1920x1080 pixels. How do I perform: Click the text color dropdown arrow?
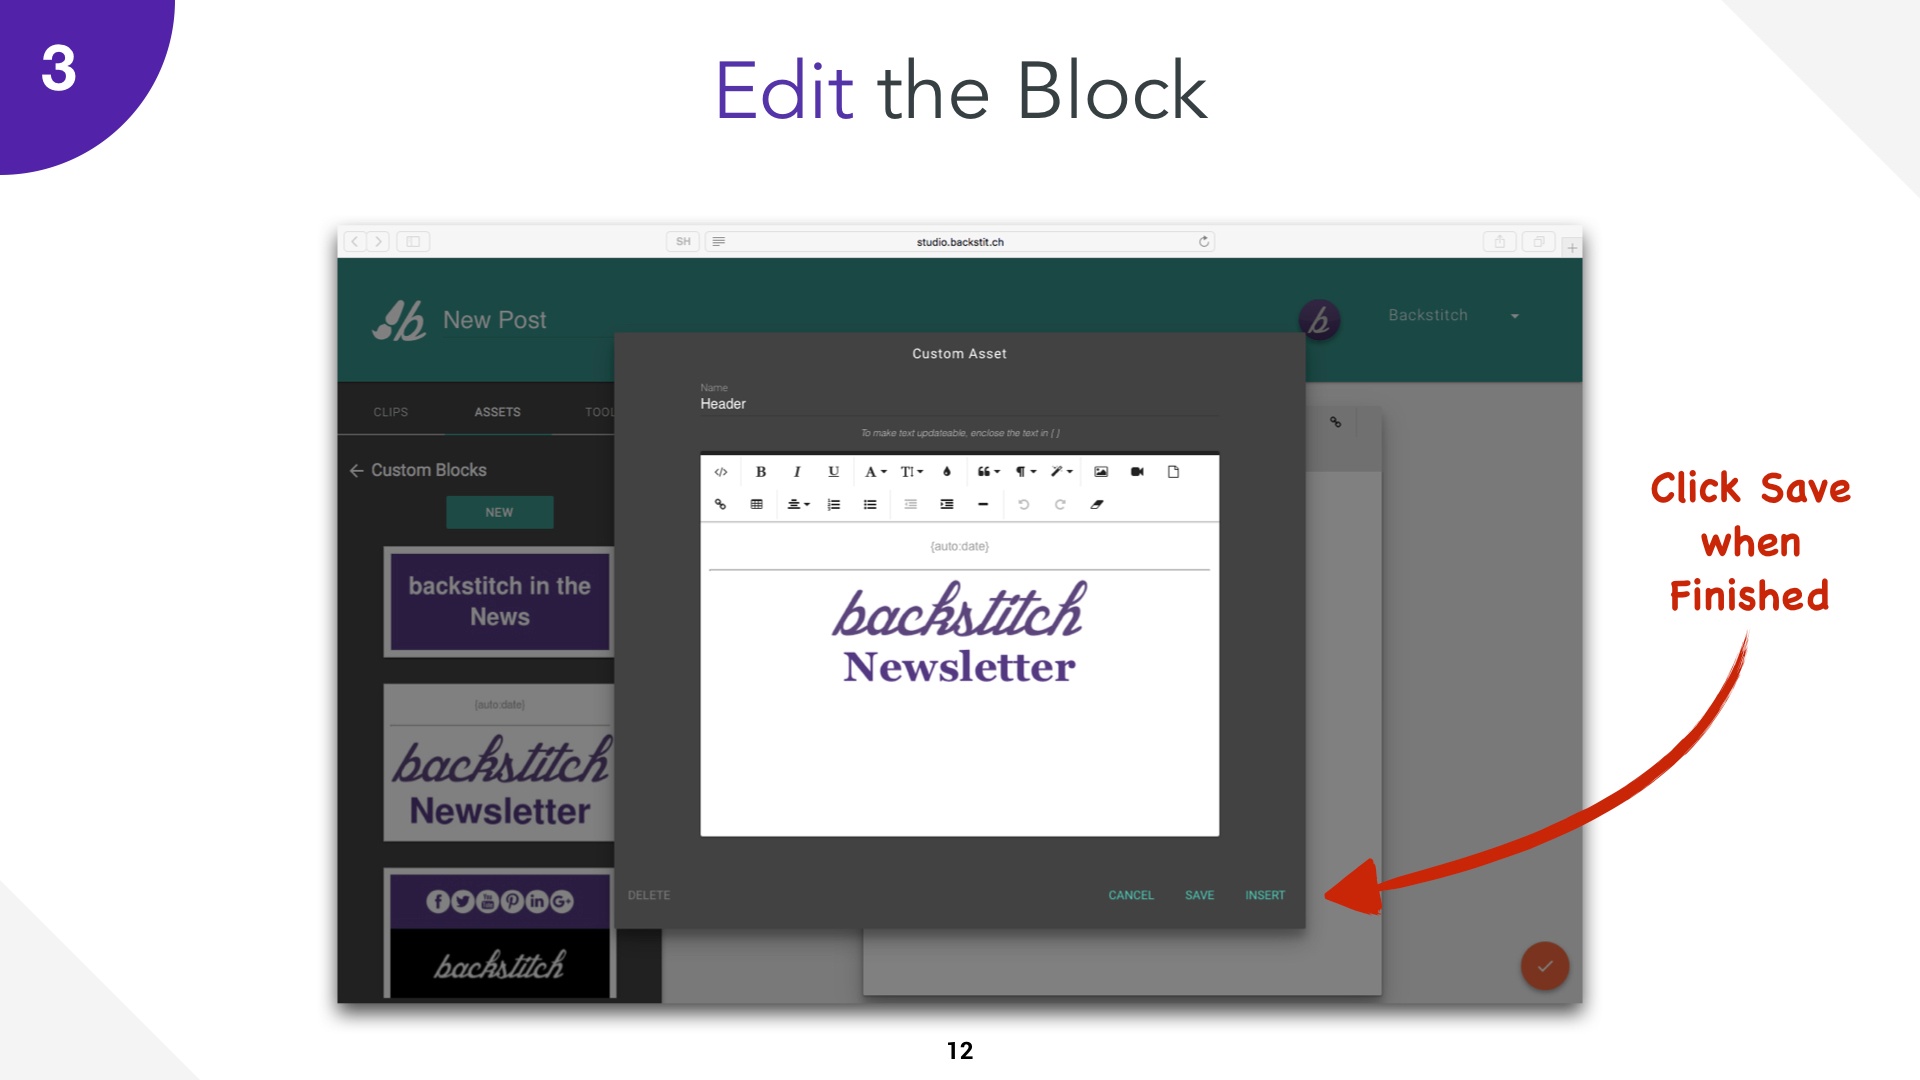(x=886, y=471)
